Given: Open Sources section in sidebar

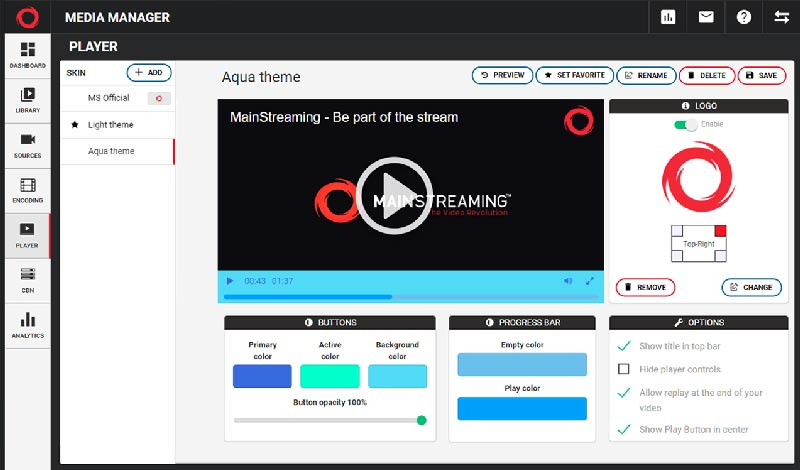Looking at the screenshot, I should tap(28, 145).
